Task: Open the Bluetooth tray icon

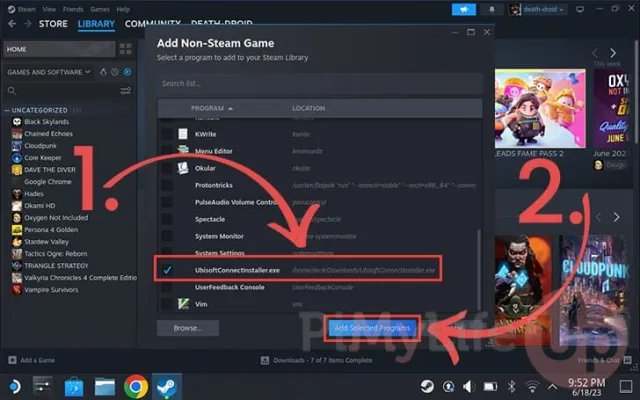Action: (x=511, y=386)
